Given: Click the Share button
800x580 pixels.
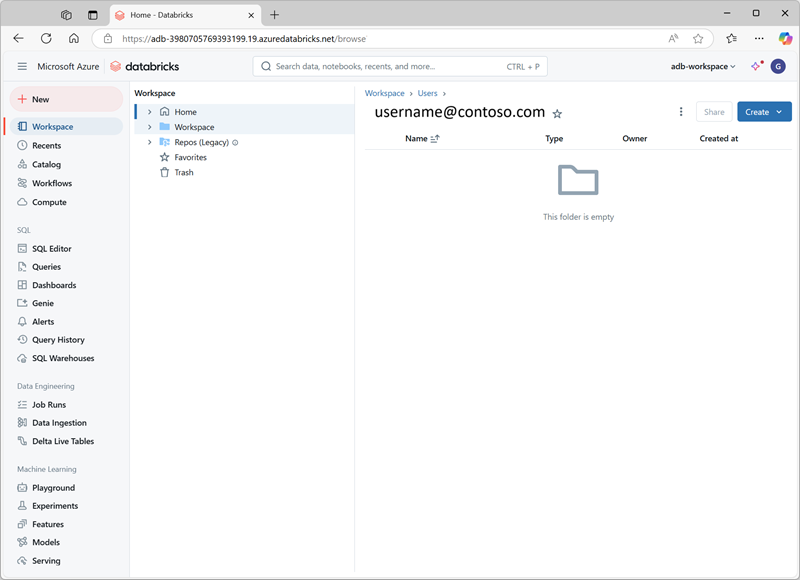Looking at the screenshot, I should pyautogui.click(x=715, y=113).
